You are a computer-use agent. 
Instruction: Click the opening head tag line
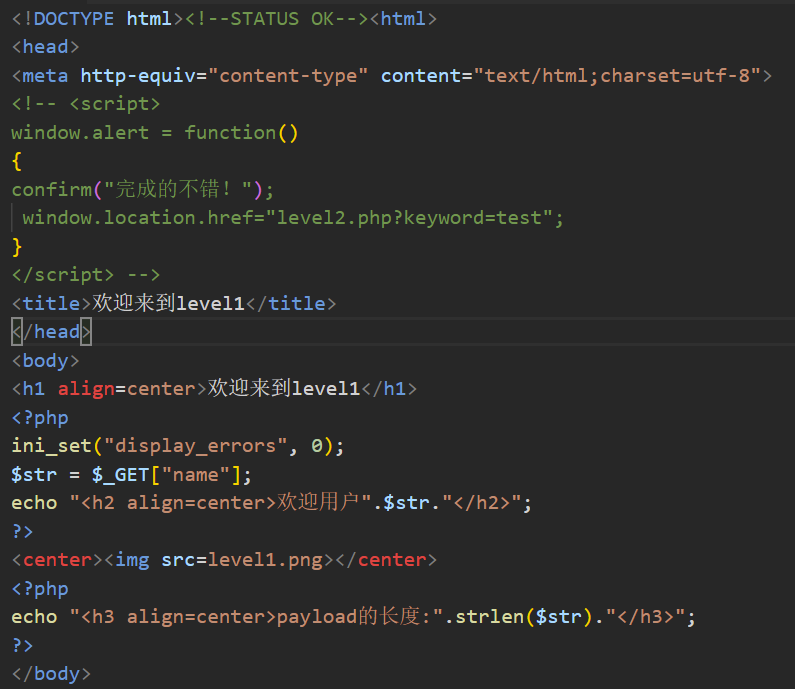tap(46, 47)
